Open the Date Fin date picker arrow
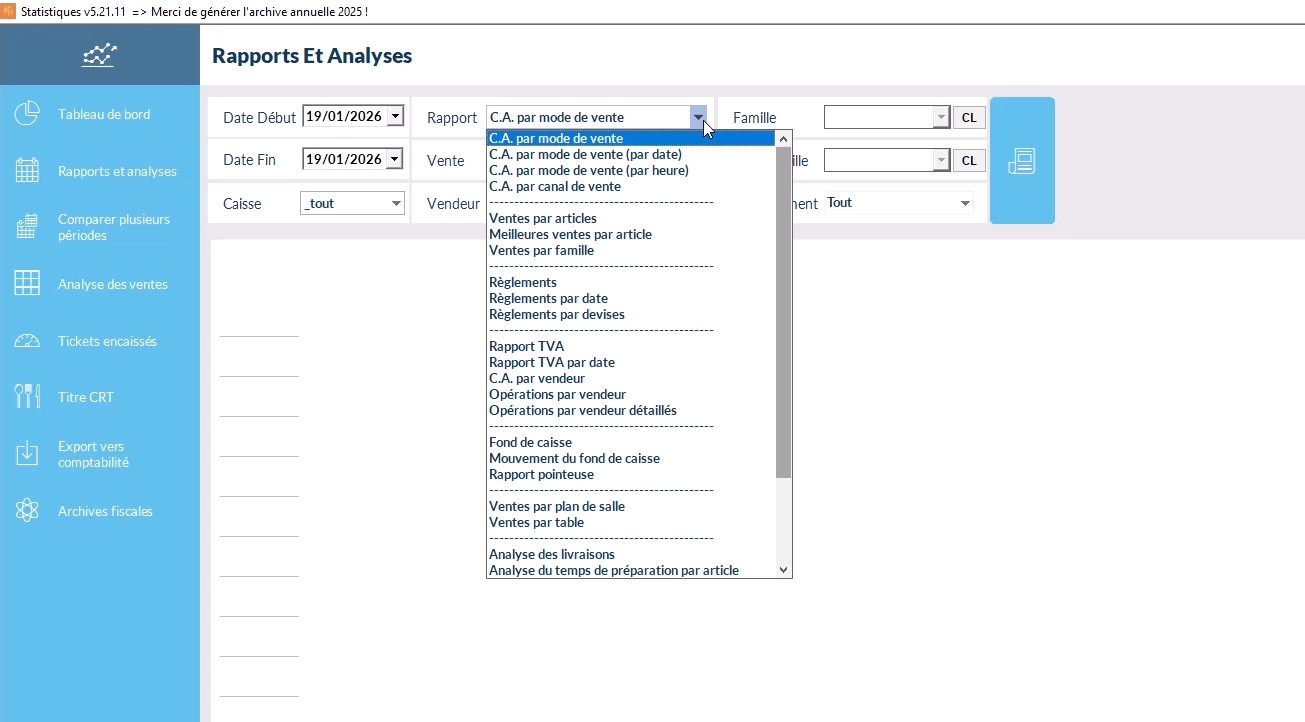This screenshot has height=722, width=1305. [x=395, y=159]
